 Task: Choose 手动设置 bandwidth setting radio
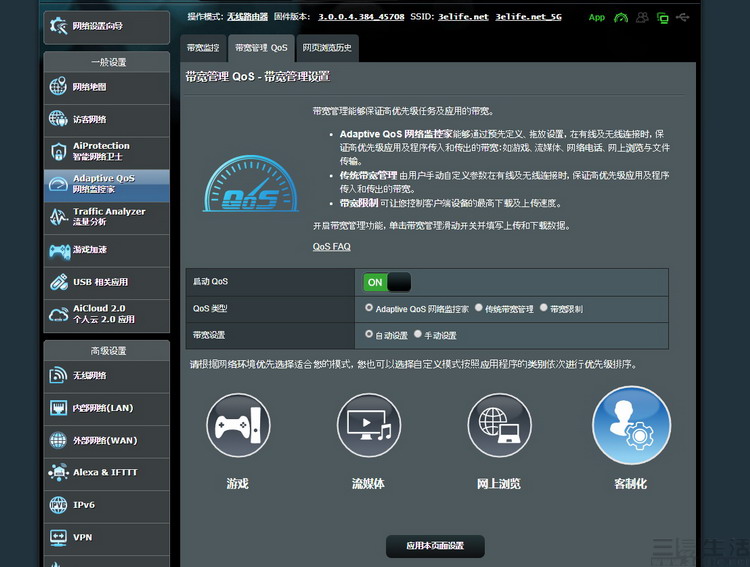[418, 335]
